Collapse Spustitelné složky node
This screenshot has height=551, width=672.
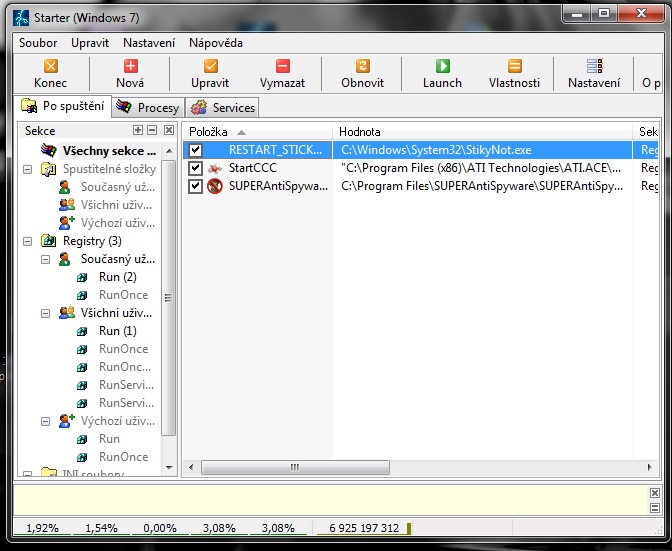(27, 170)
